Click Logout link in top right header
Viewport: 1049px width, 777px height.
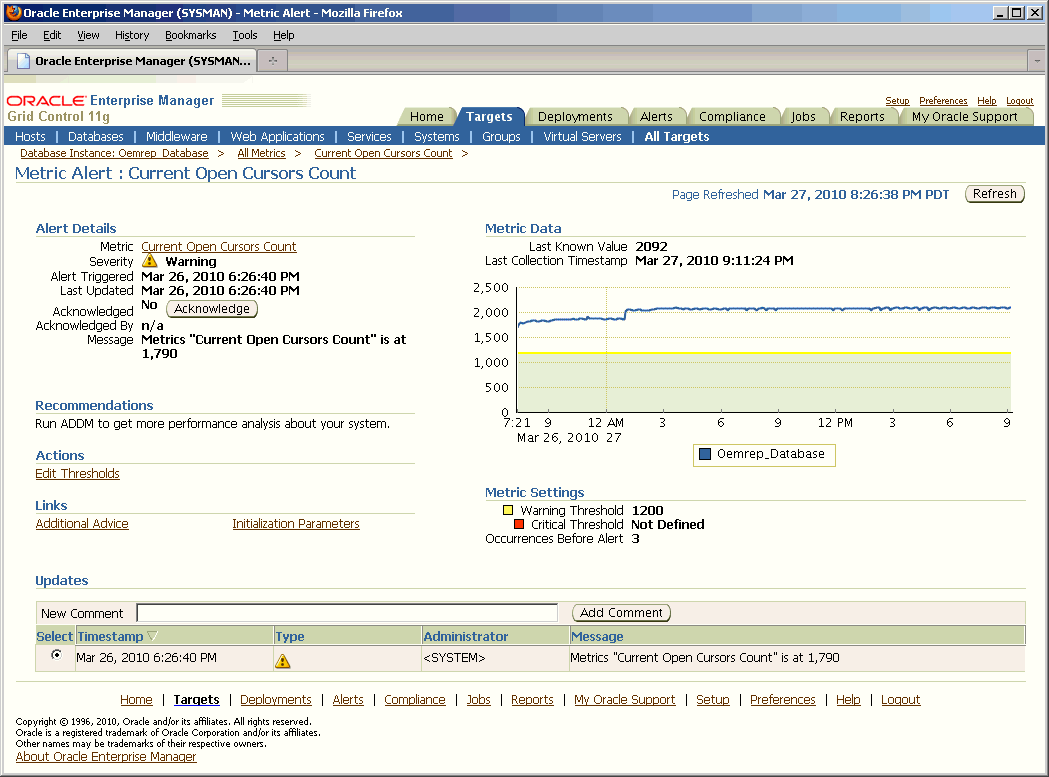(1020, 101)
